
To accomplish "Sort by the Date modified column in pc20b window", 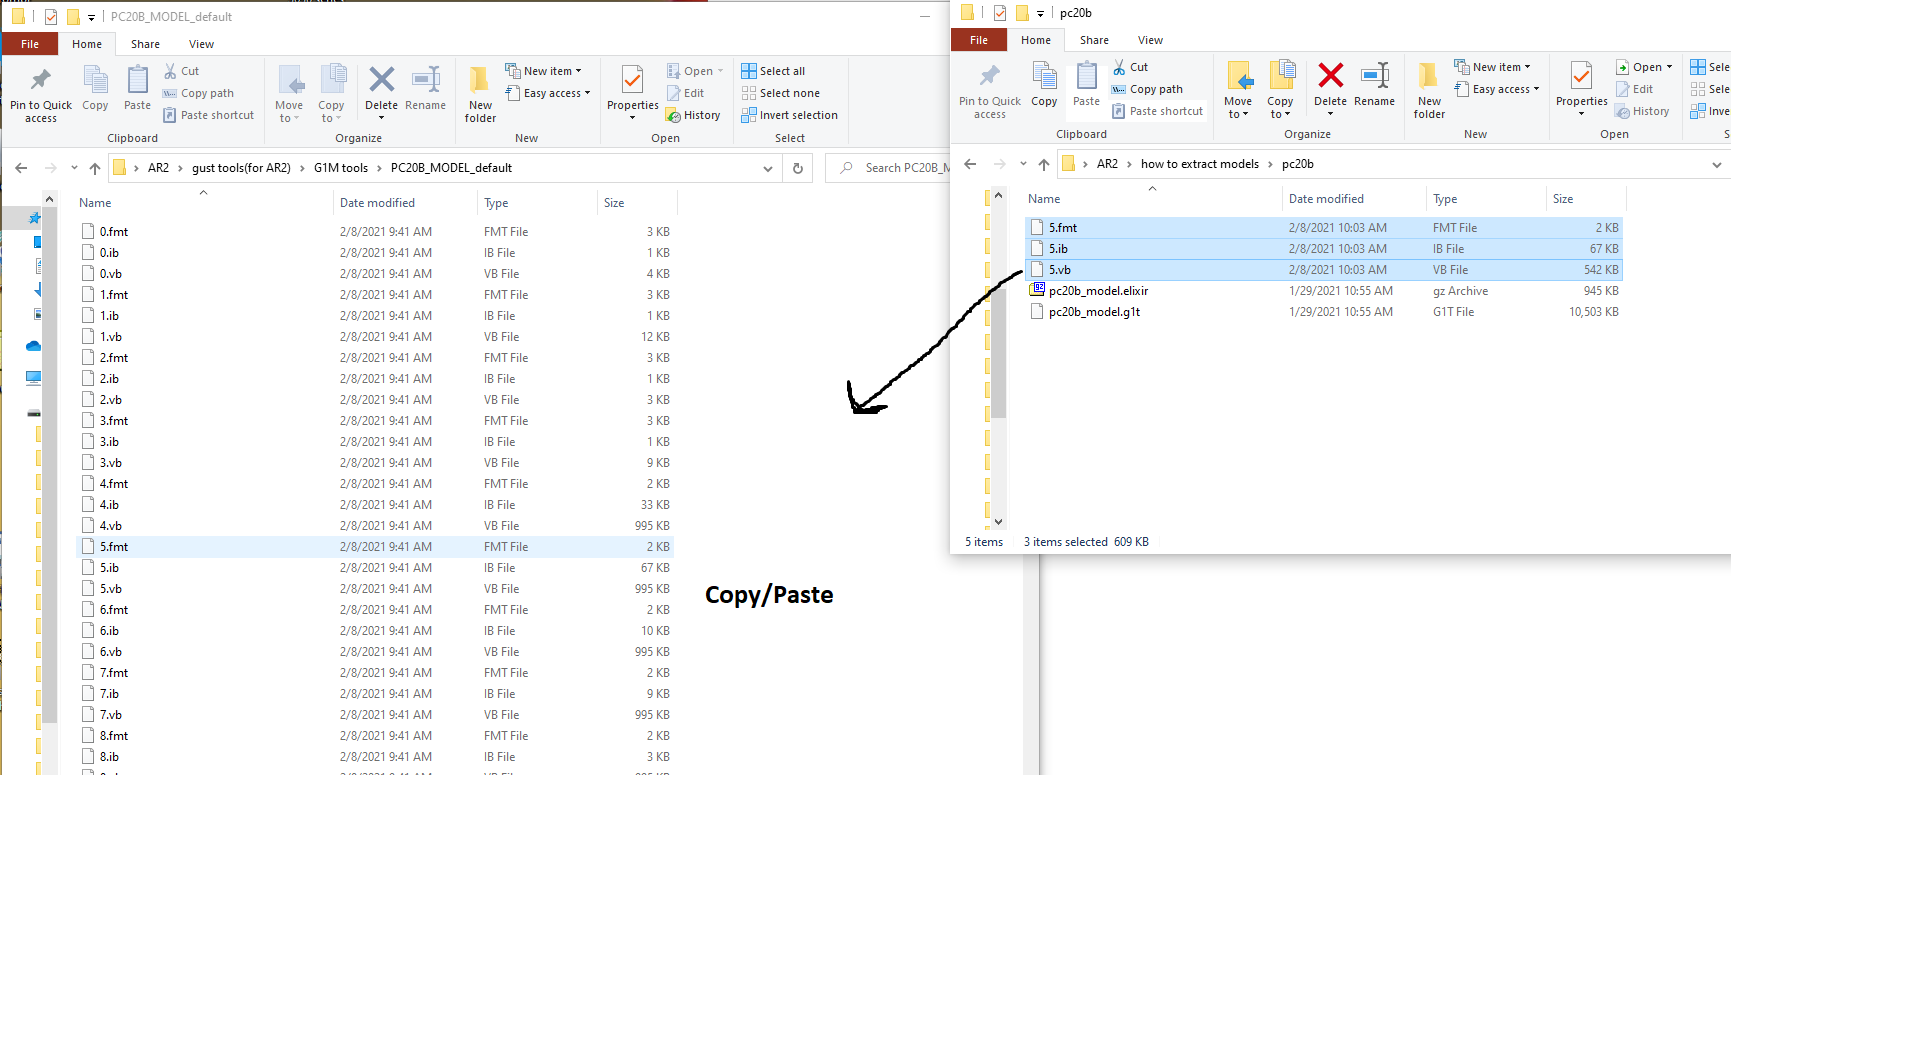I will (x=1326, y=199).
